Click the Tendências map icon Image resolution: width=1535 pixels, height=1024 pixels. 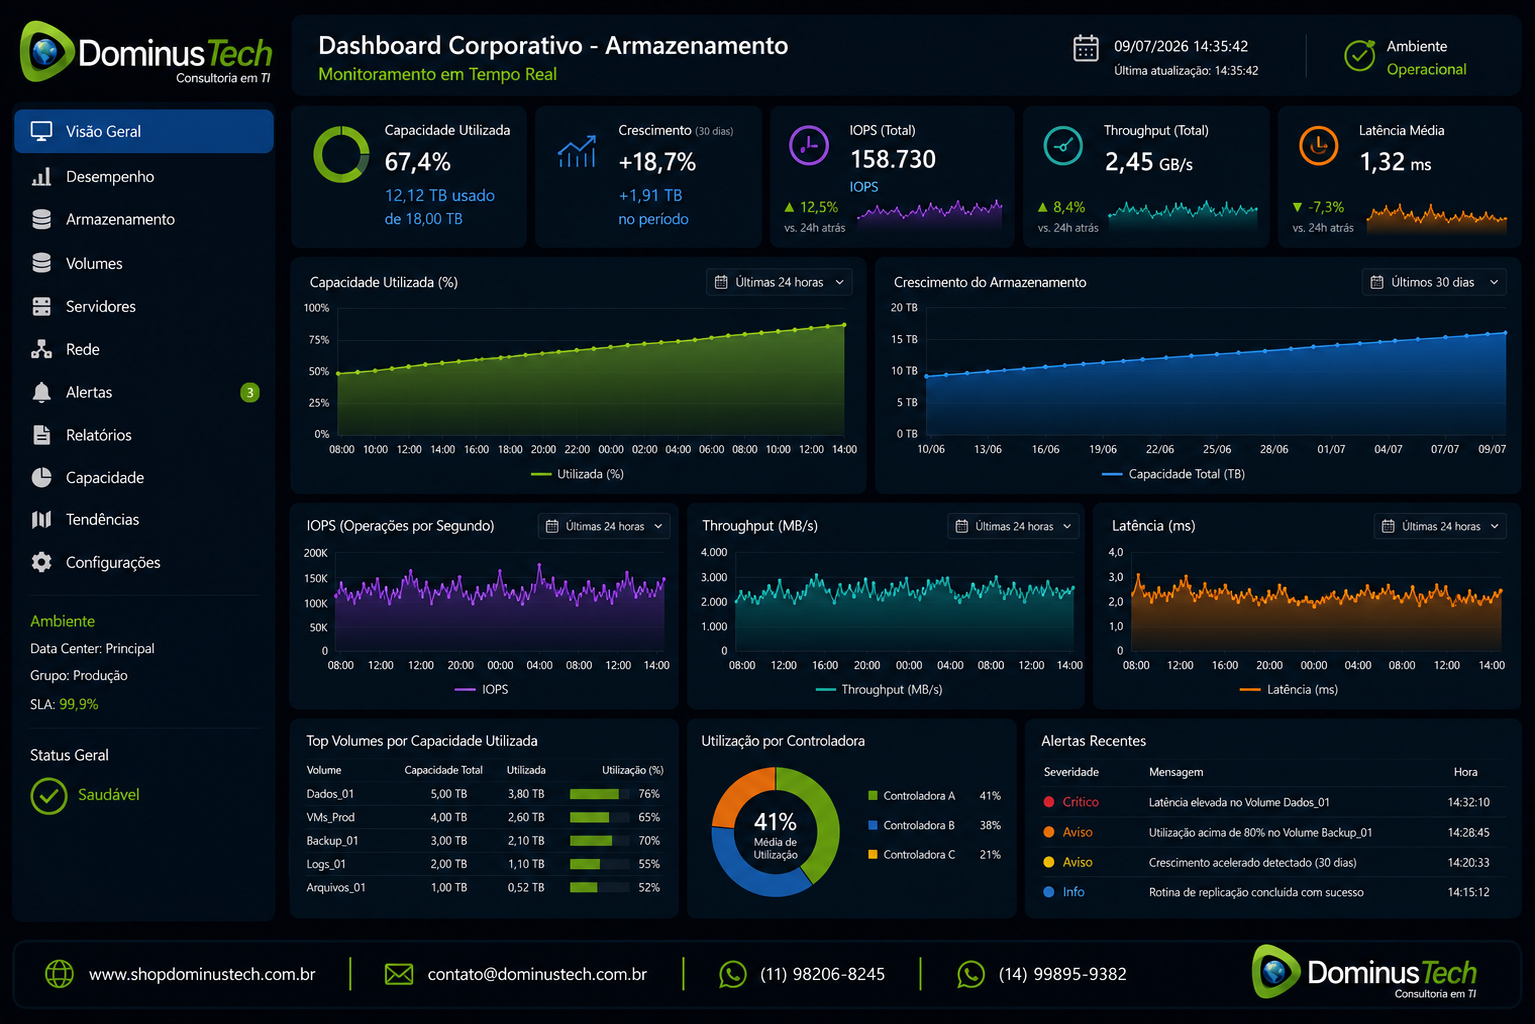coord(41,519)
